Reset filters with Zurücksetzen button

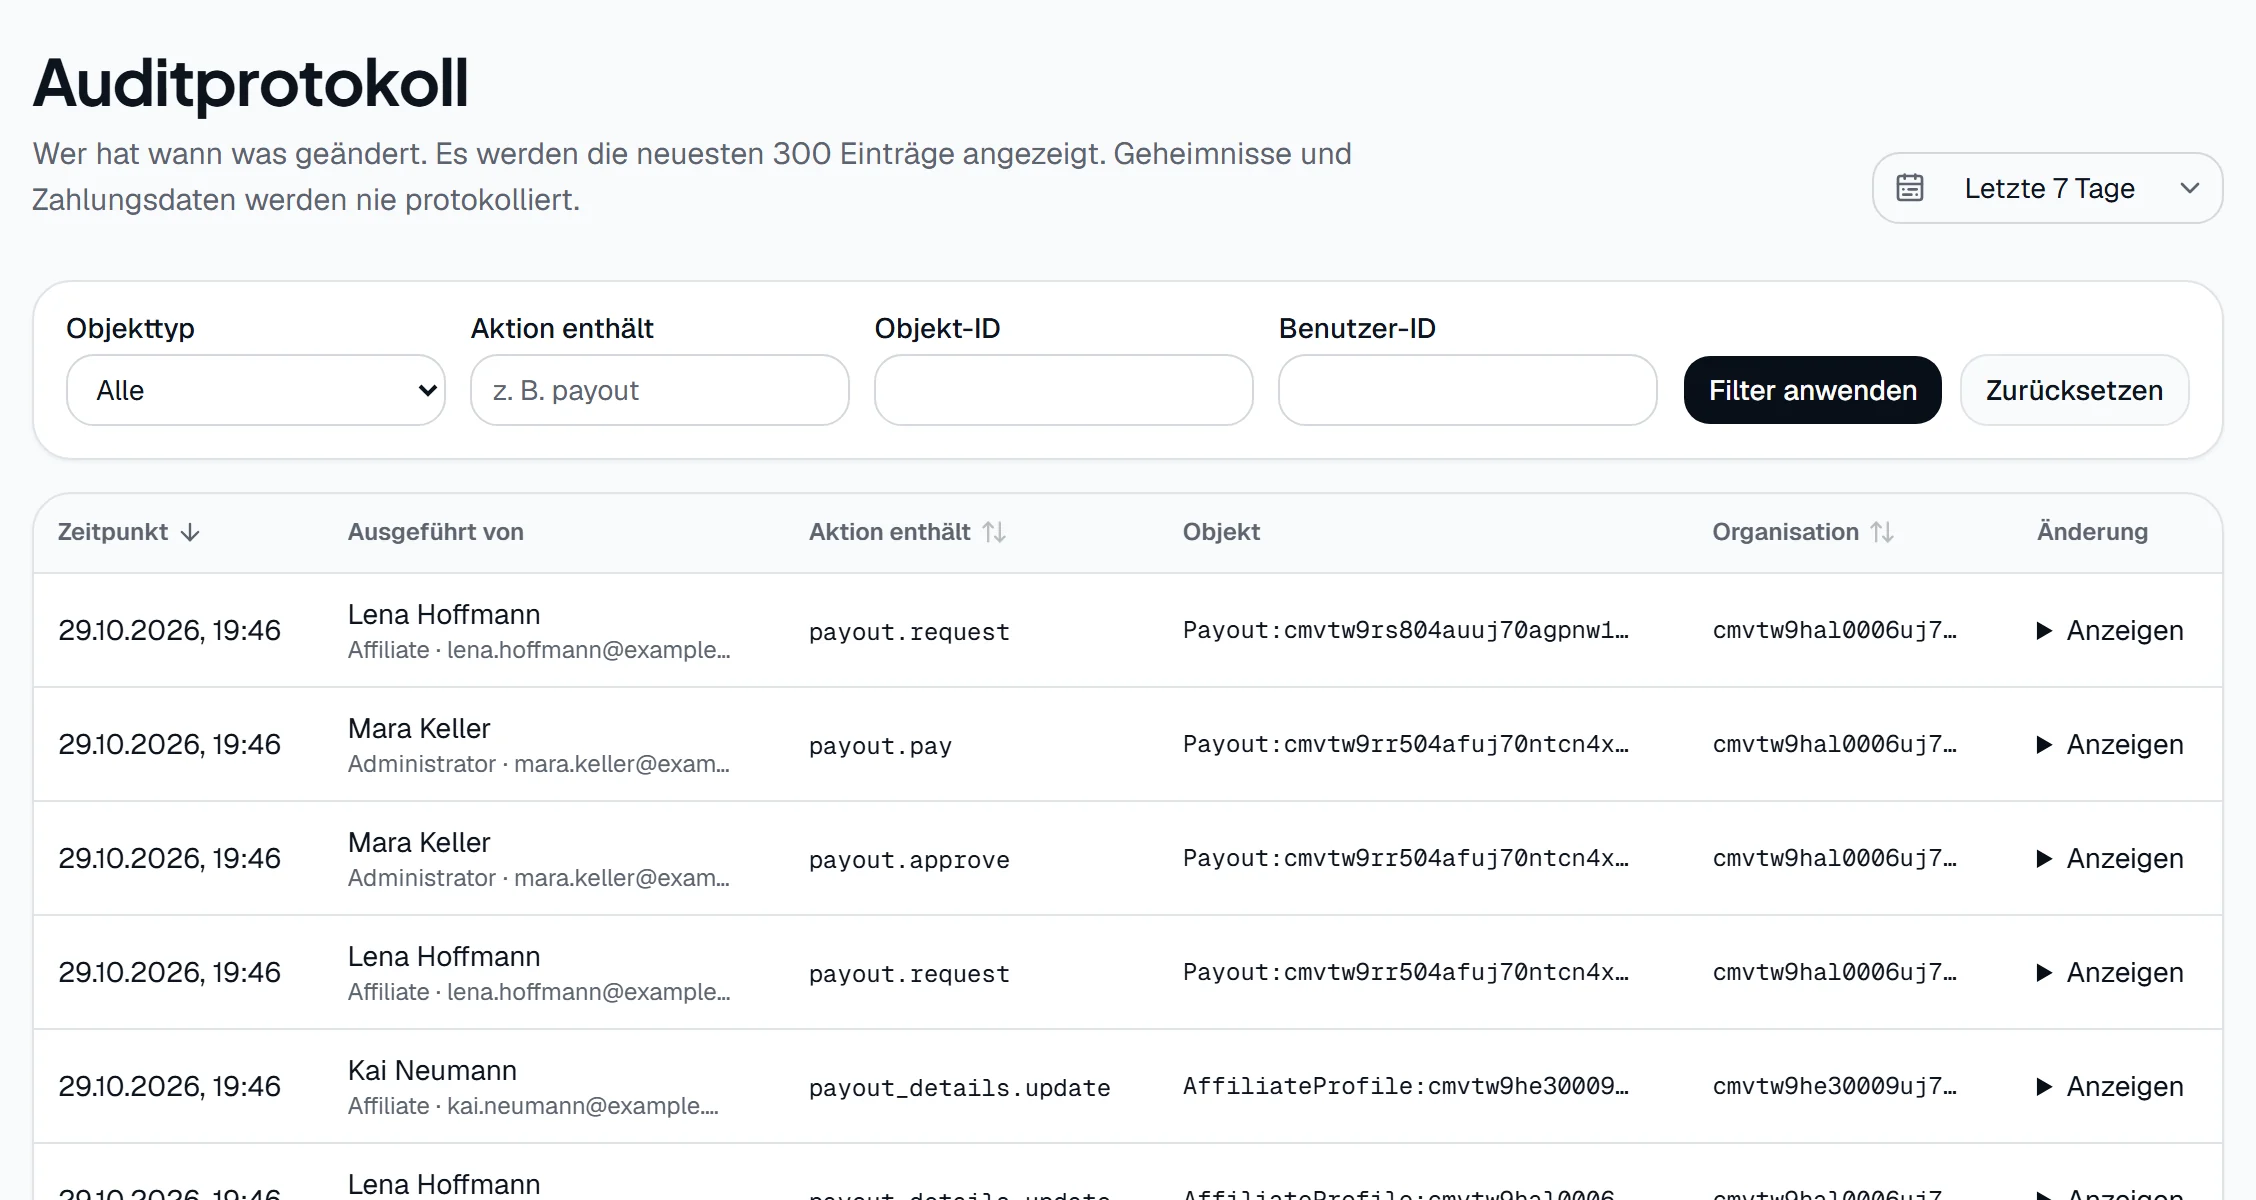(x=2075, y=390)
